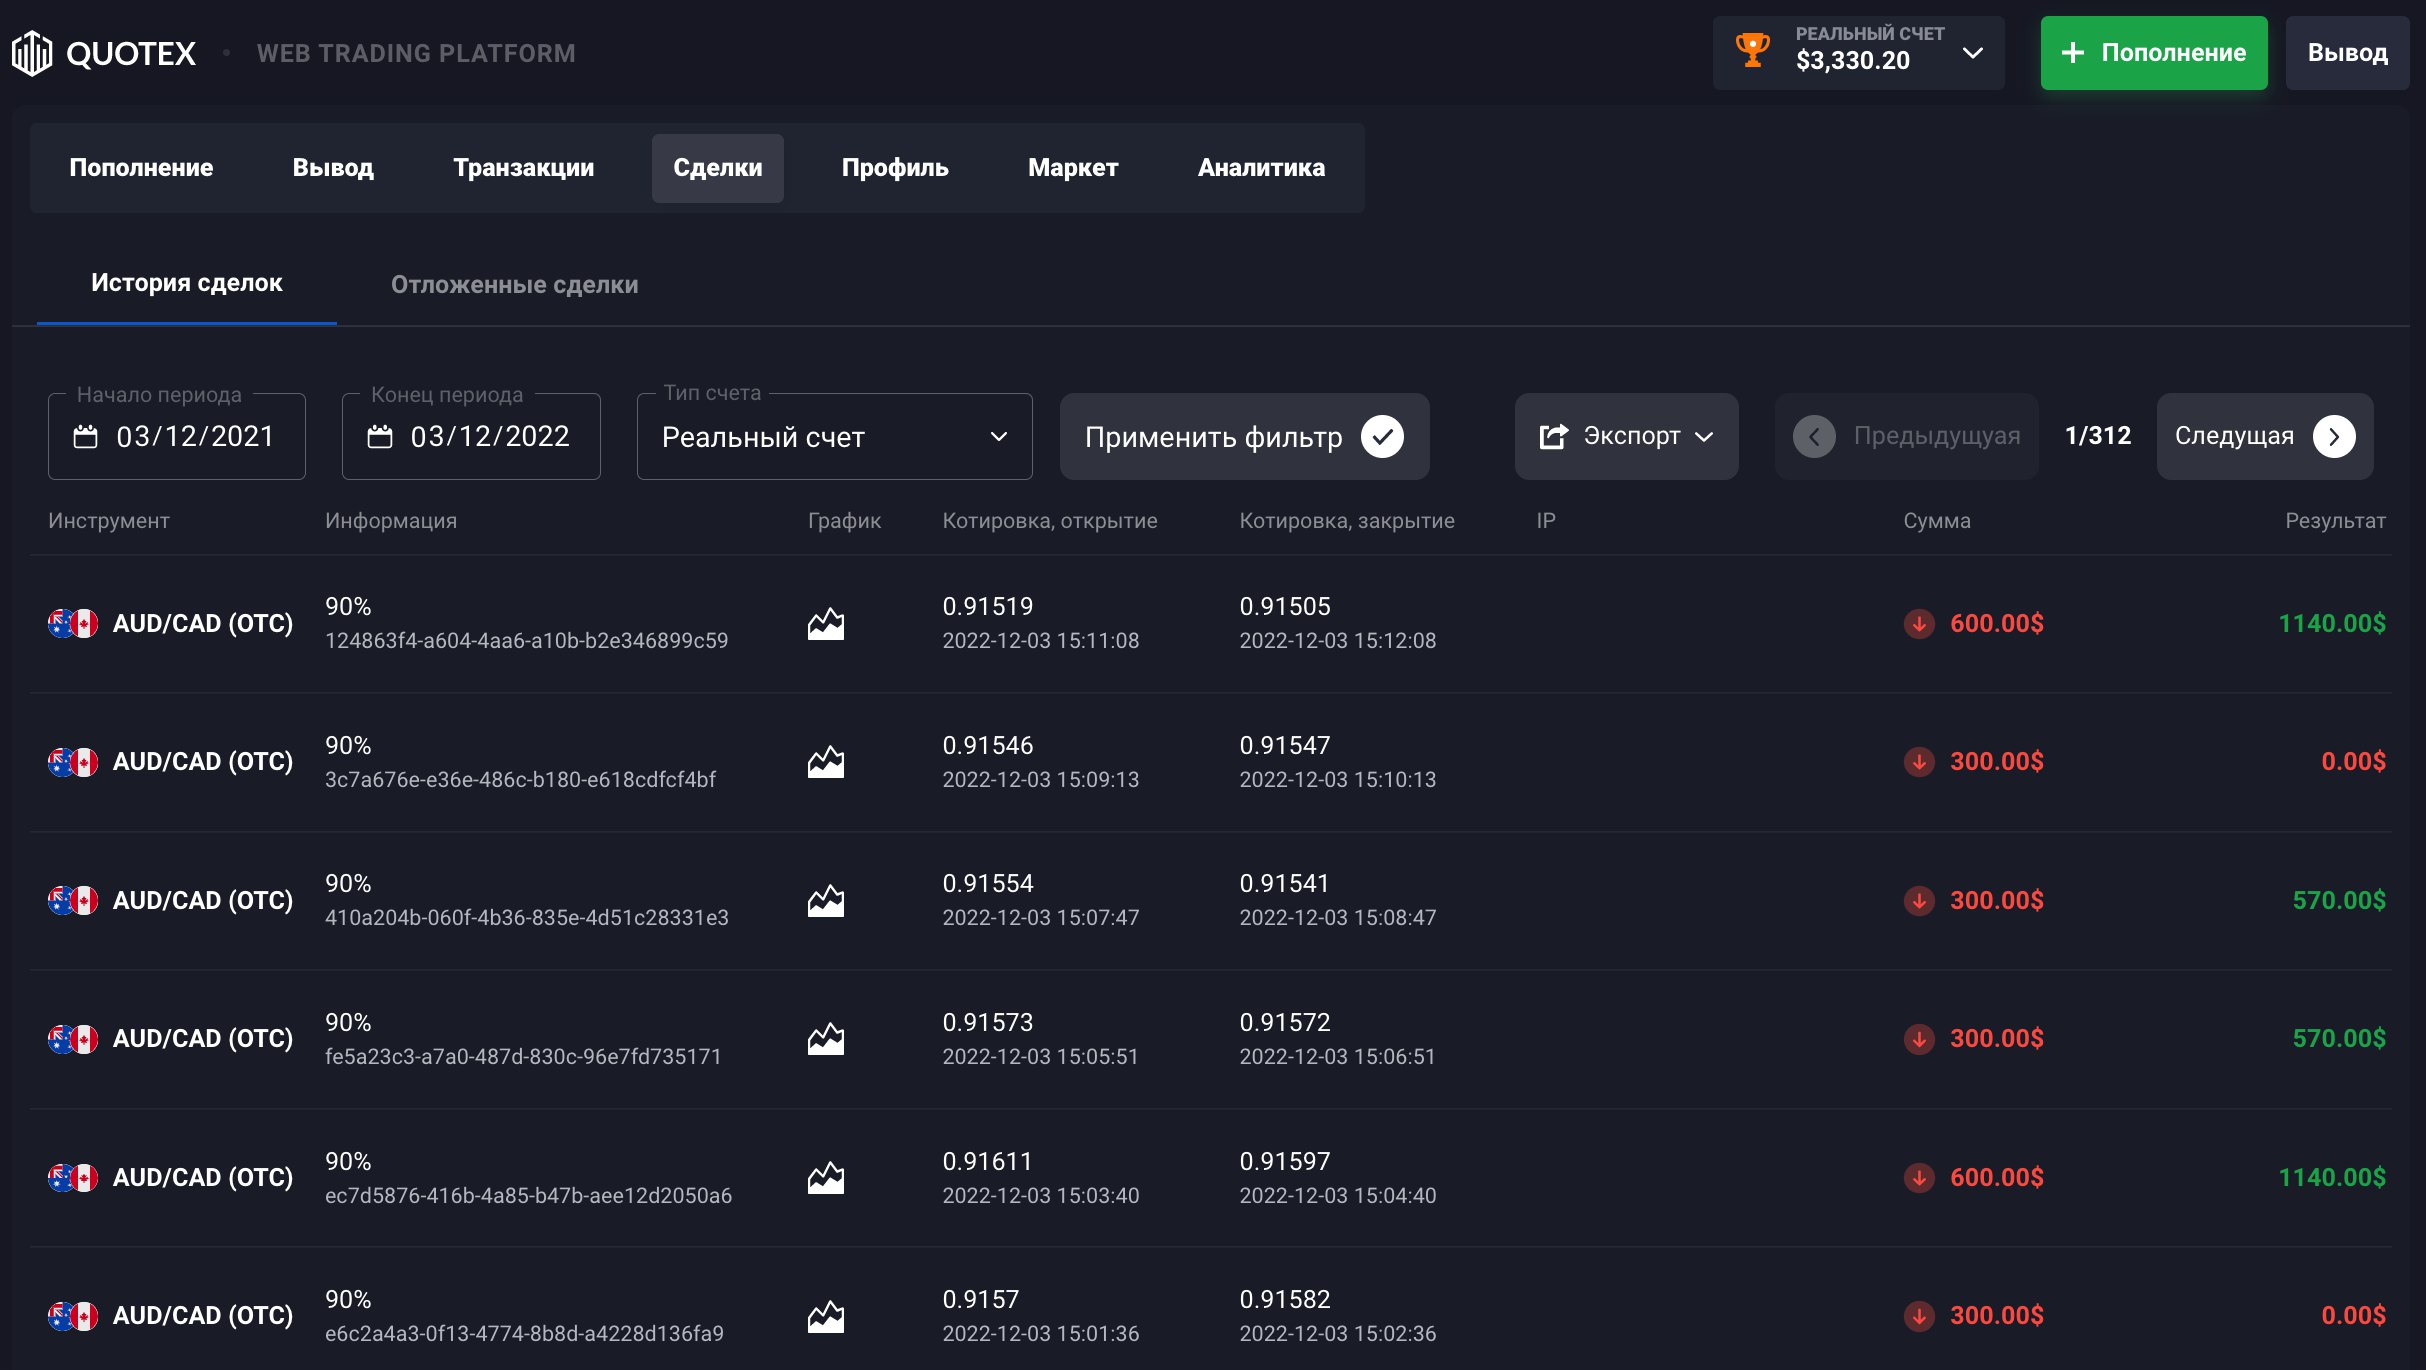The width and height of the screenshot is (2426, 1370).
Task: Click the Котировка, закрытие column header
Action: click(x=1347, y=521)
